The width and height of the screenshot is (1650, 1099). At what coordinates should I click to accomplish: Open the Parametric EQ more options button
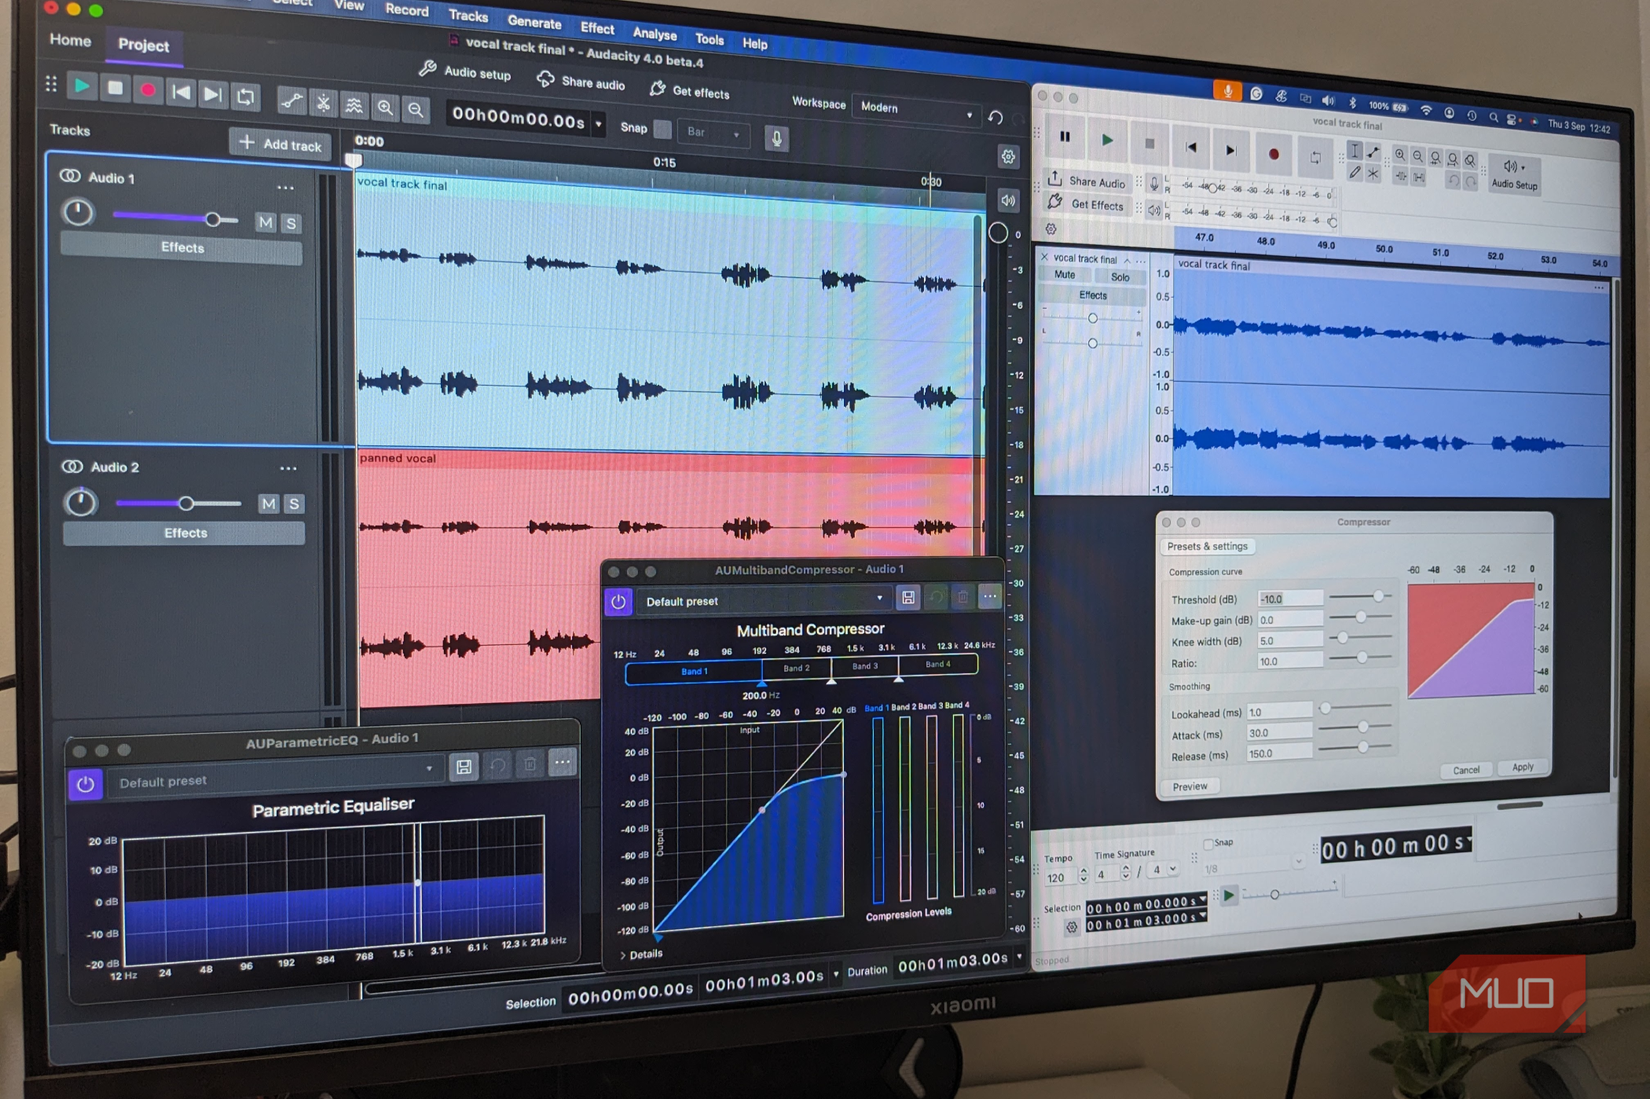tap(563, 763)
